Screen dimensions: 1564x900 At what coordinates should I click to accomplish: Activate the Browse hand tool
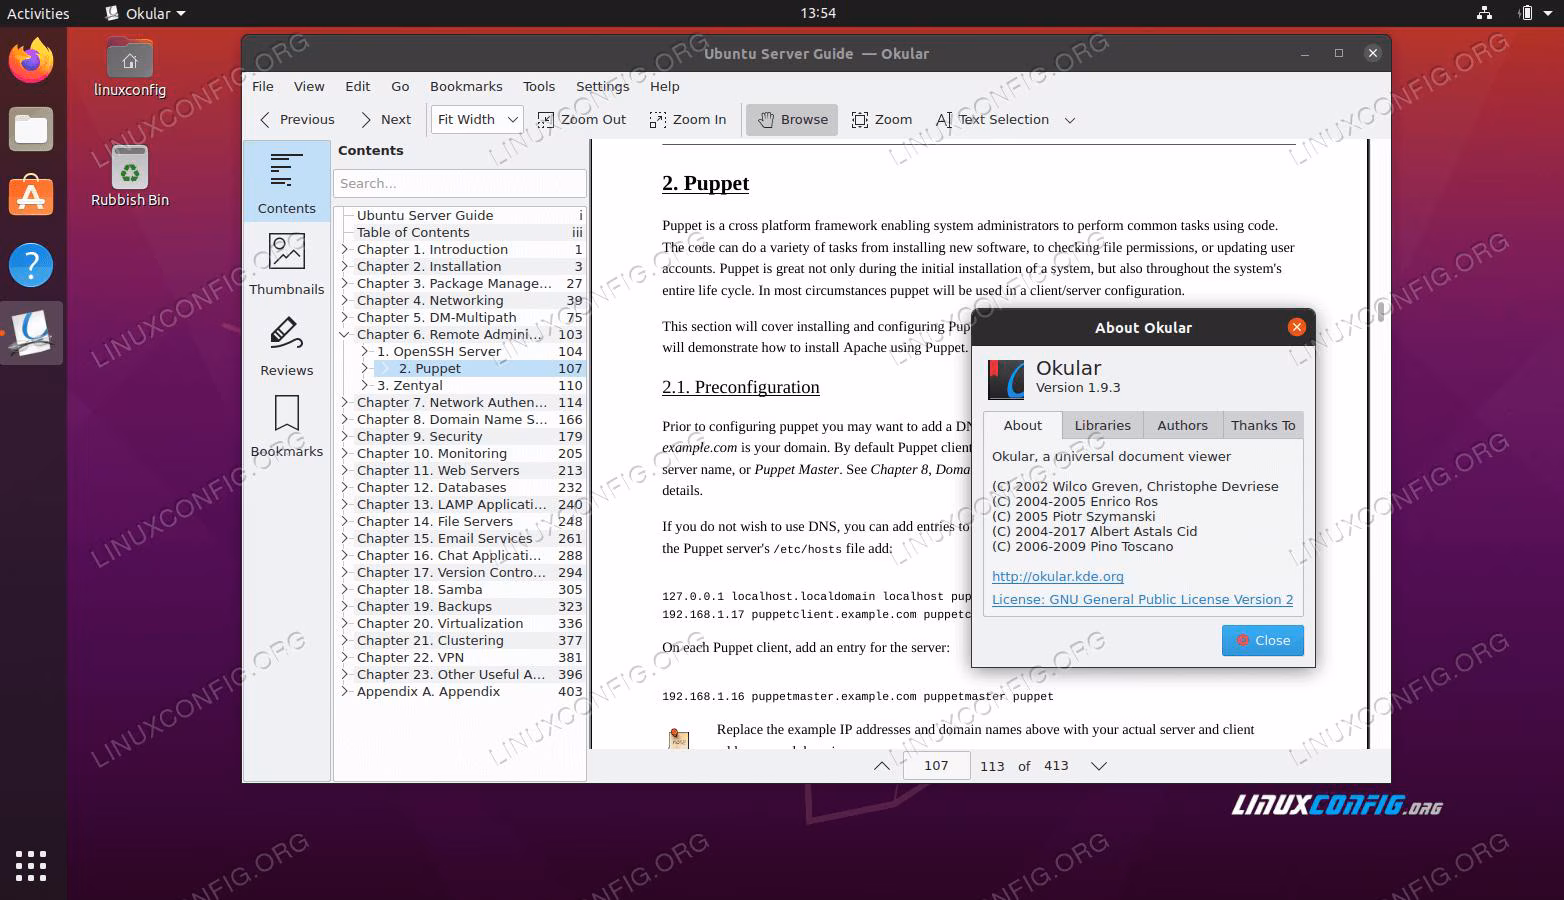point(792,120)
